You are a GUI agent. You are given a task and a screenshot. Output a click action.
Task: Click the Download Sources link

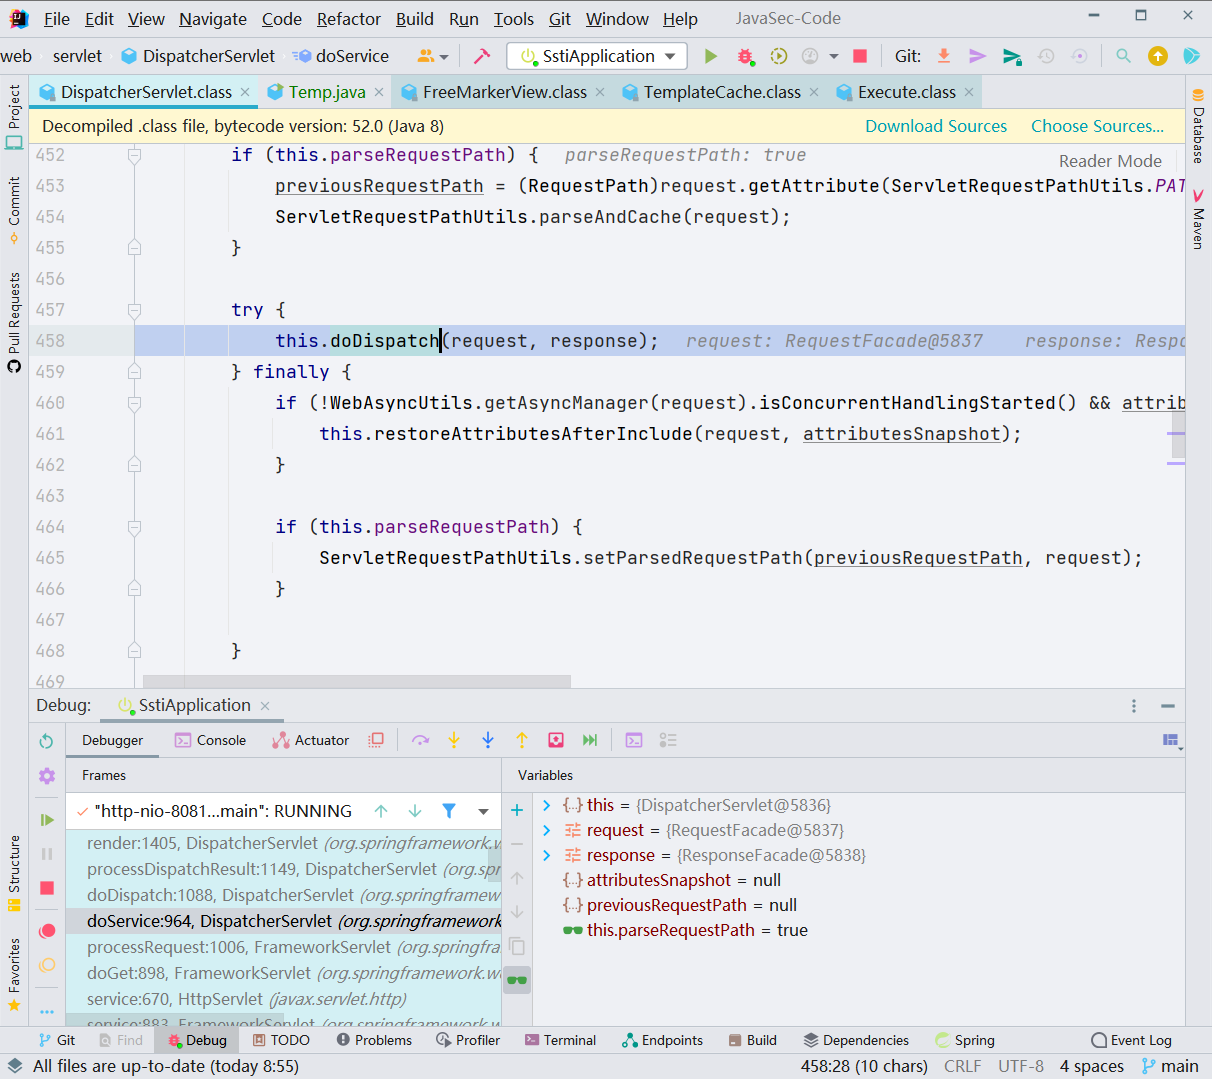coord(936,126)
